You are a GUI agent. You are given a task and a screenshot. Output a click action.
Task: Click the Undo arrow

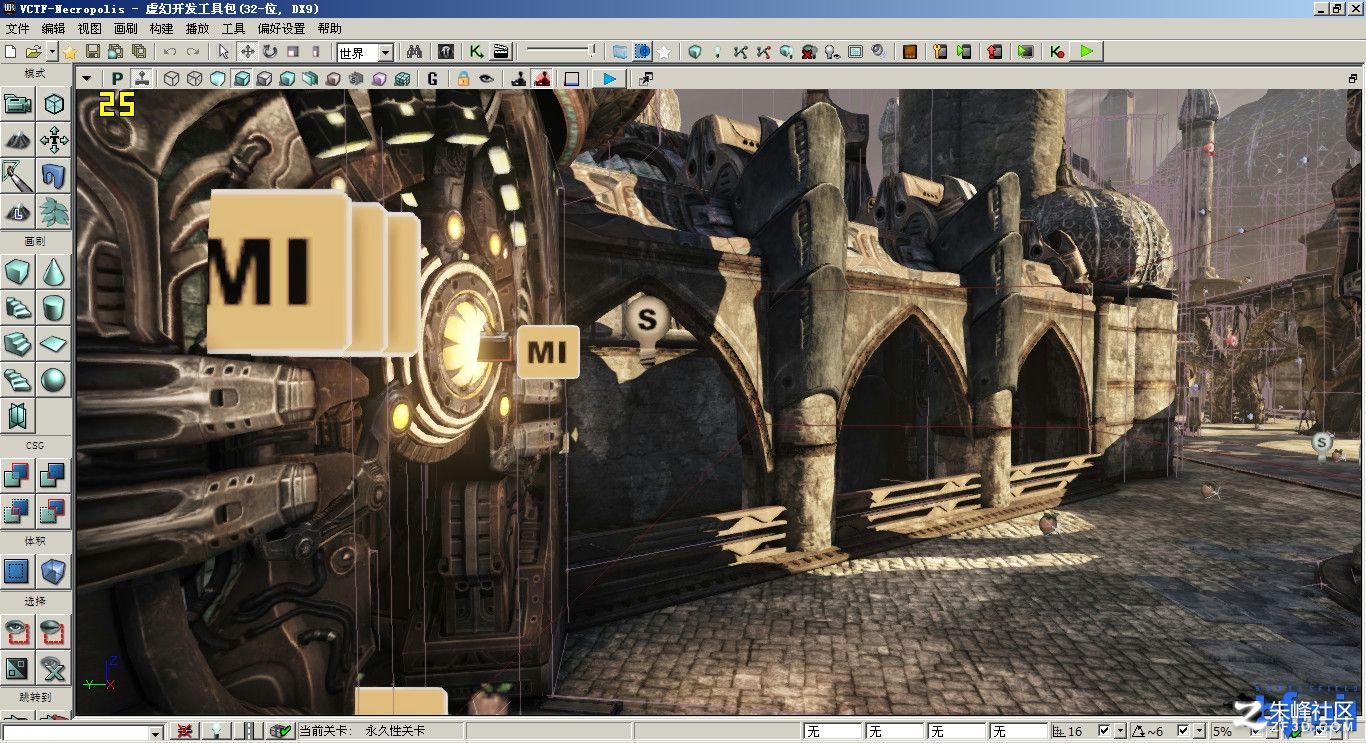[170, 52]
